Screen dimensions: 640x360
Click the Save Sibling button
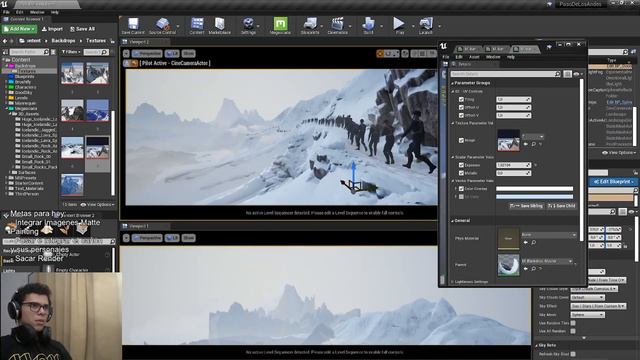pyautogui.click(x=527, y=206)
